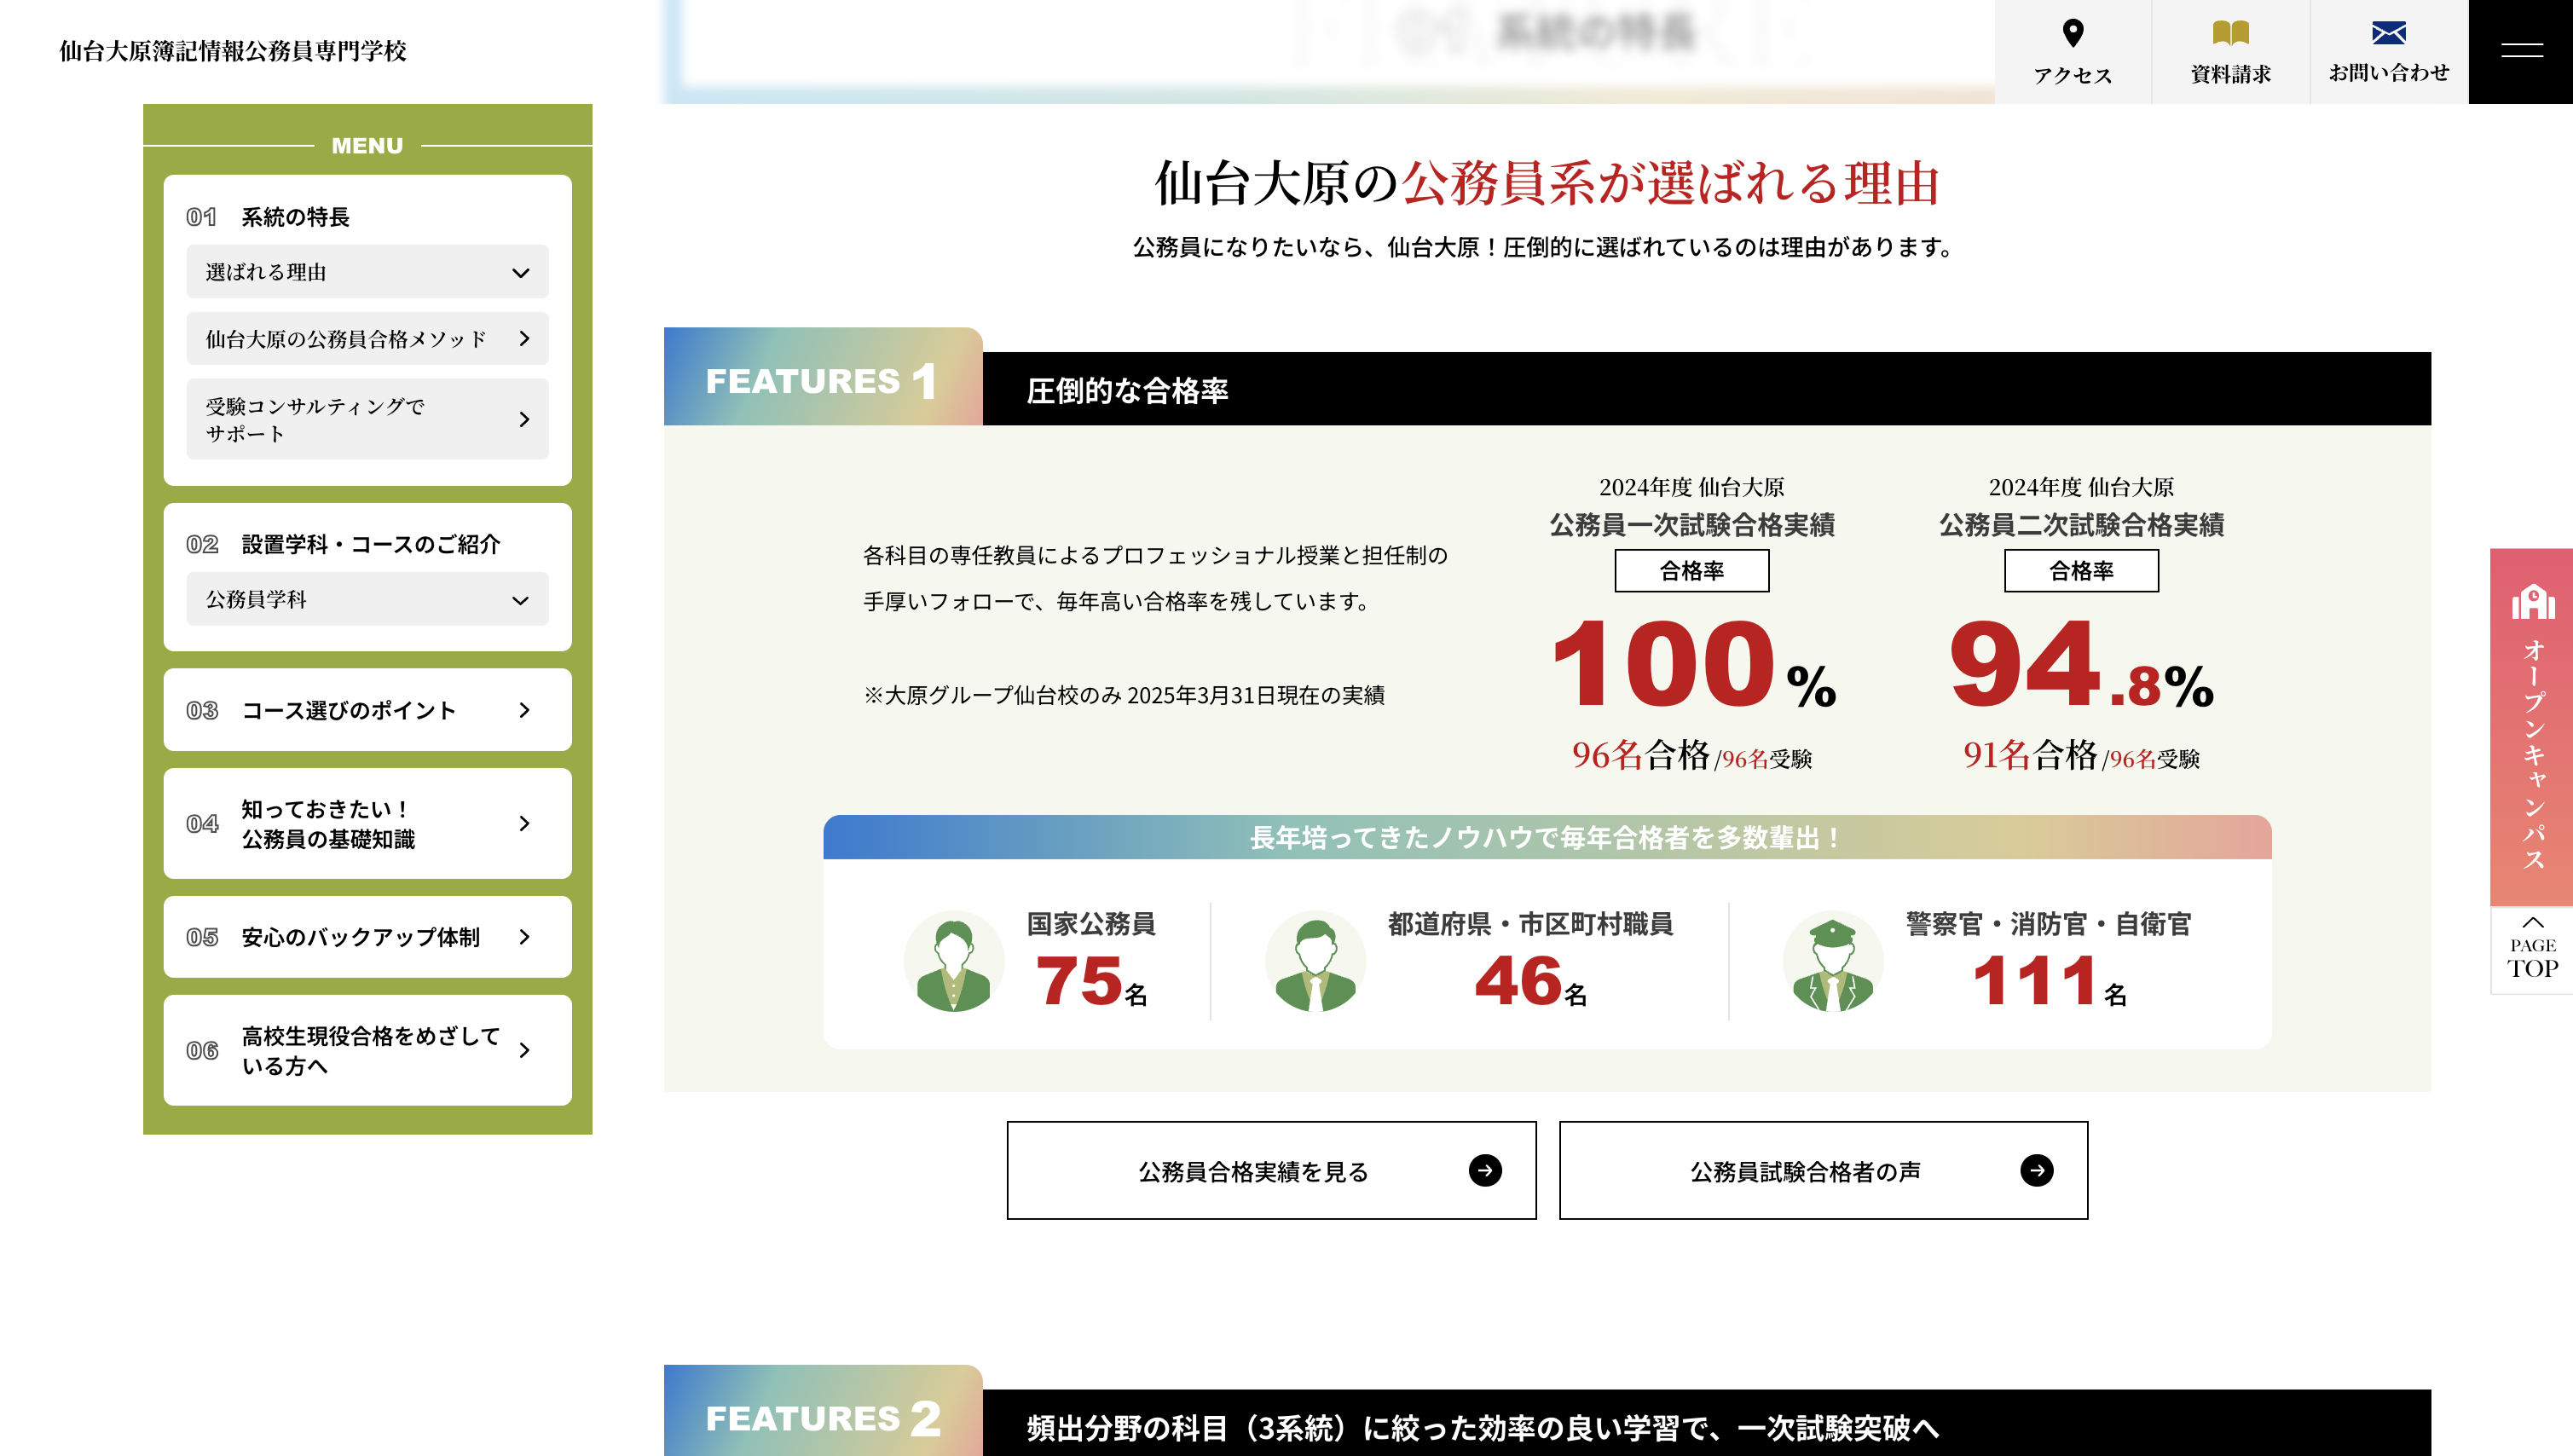Click the contact envelope icon

(x=2388, y=33)
